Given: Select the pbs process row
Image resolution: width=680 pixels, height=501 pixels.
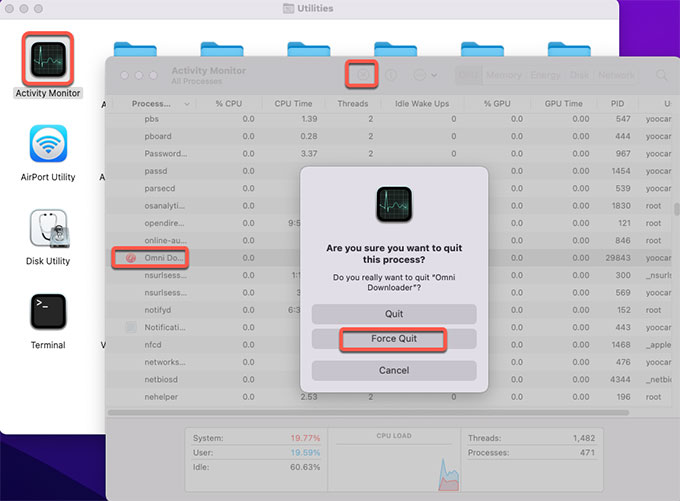Looking at the screenshot, I should (x=390, y=119).
